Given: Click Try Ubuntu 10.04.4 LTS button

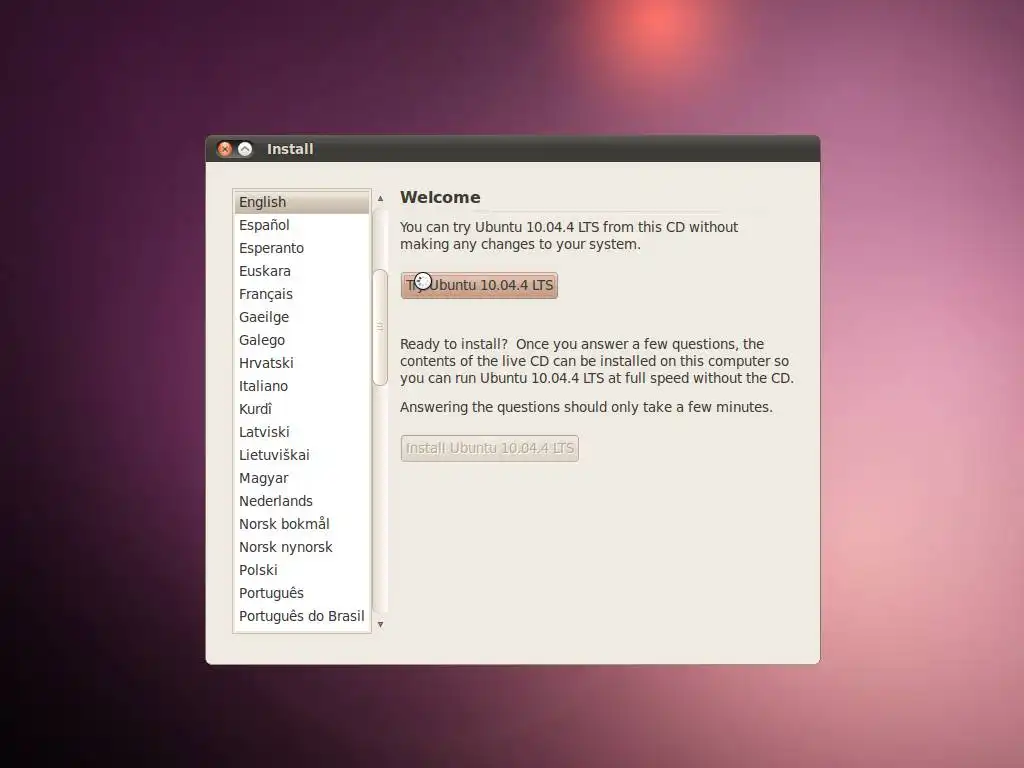Looking at the screenshot, I should pos(479,285).
